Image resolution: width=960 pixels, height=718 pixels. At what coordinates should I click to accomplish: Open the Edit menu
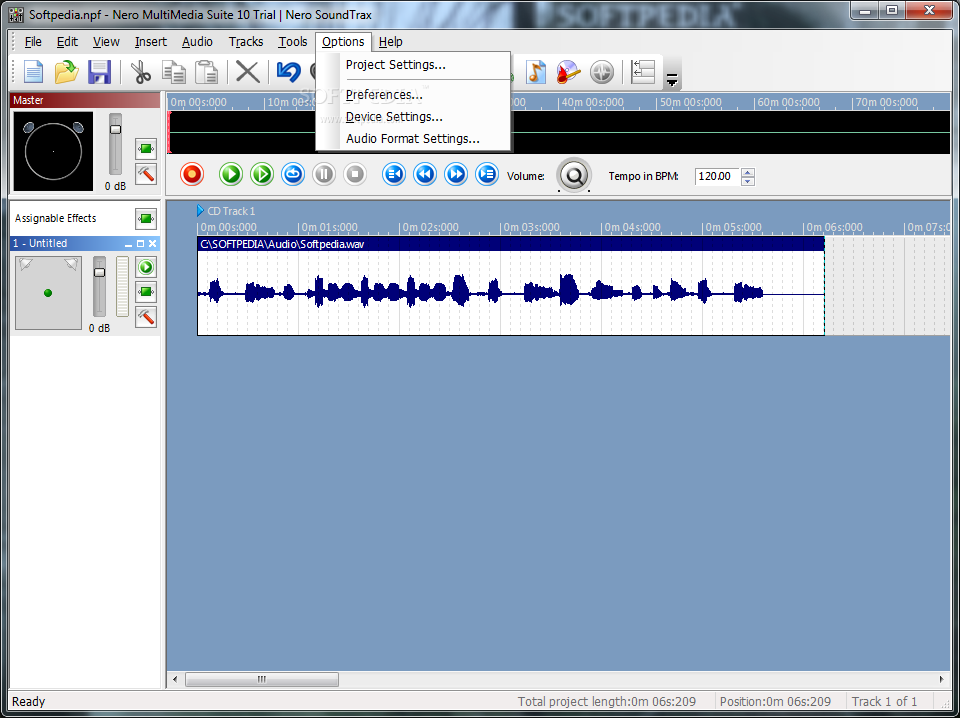pyautogui.click(x=67, y=42)
